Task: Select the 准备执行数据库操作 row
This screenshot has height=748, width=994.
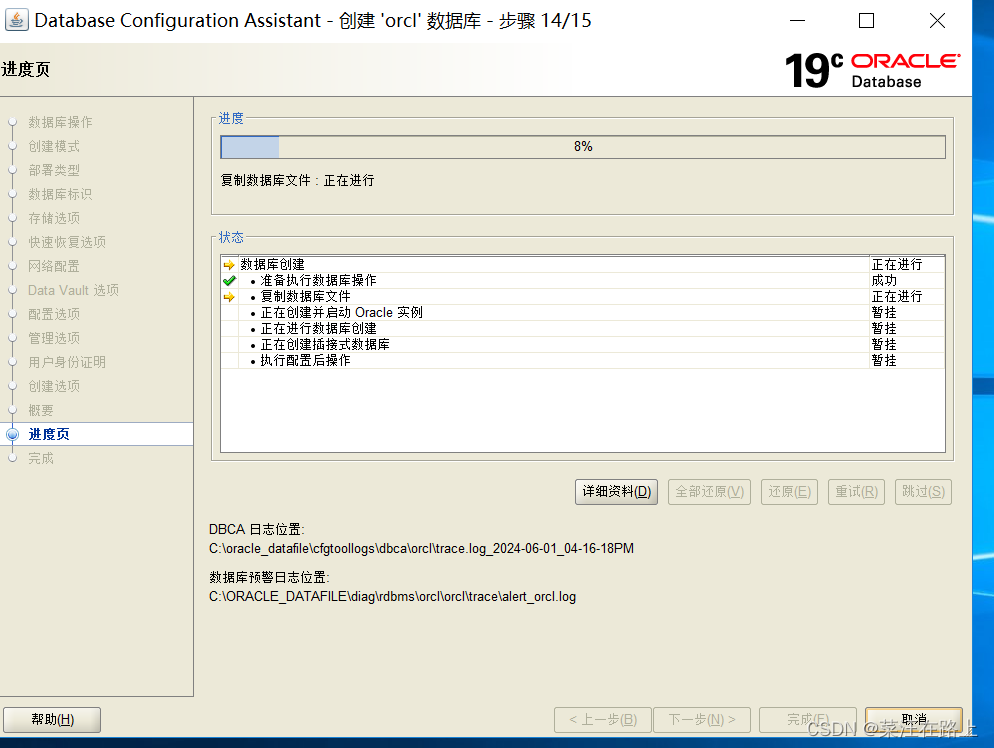Action: 583,280
